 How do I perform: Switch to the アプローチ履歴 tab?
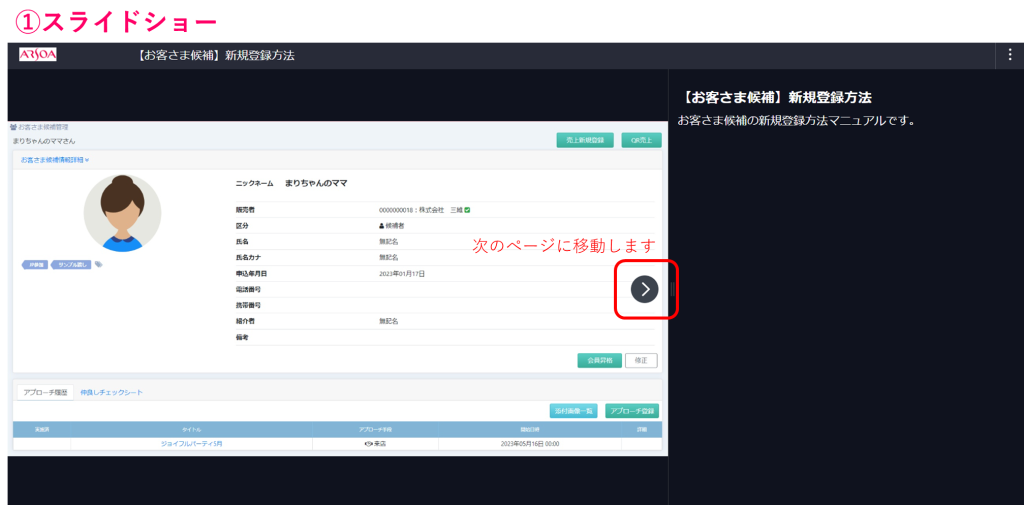[x=45, y=393]
